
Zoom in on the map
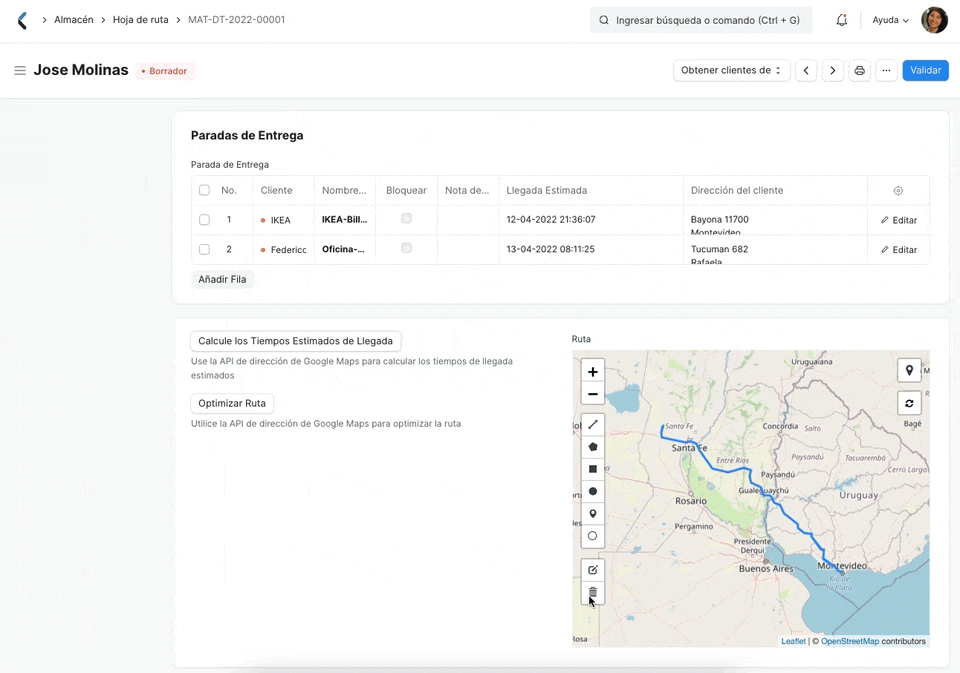click(593, 372)
